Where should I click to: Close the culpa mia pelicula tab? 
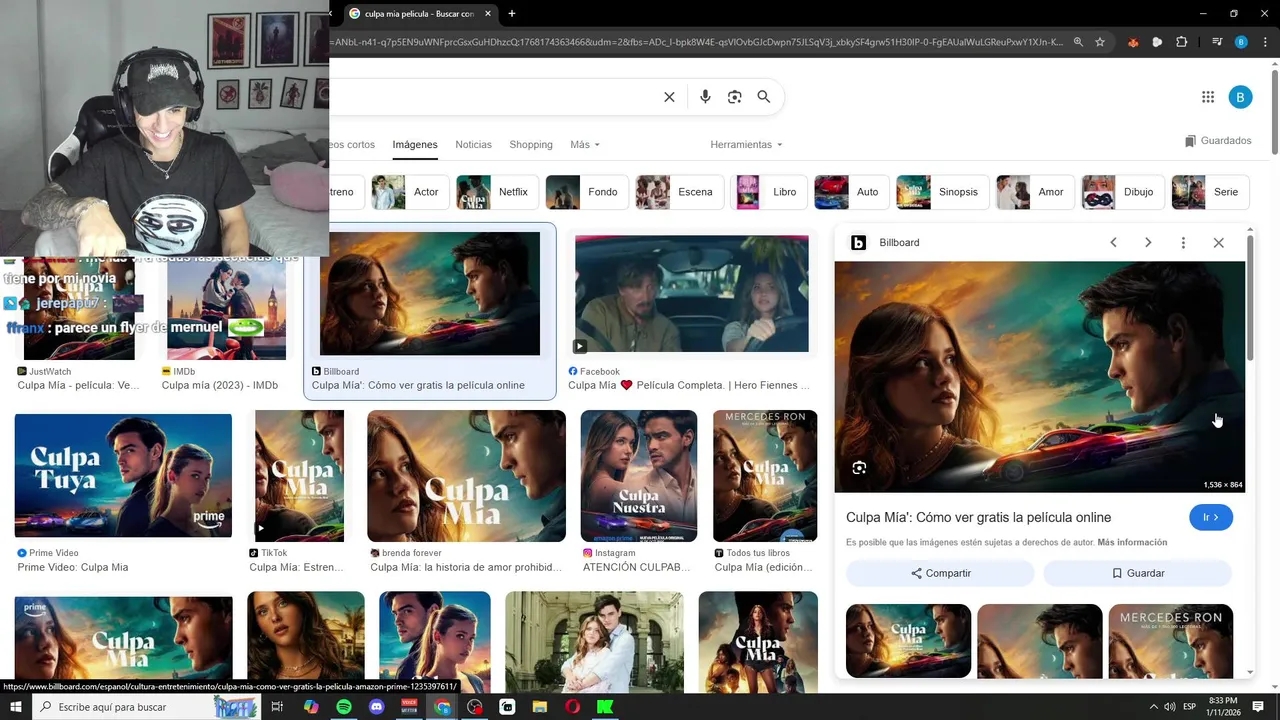point(488,13)
